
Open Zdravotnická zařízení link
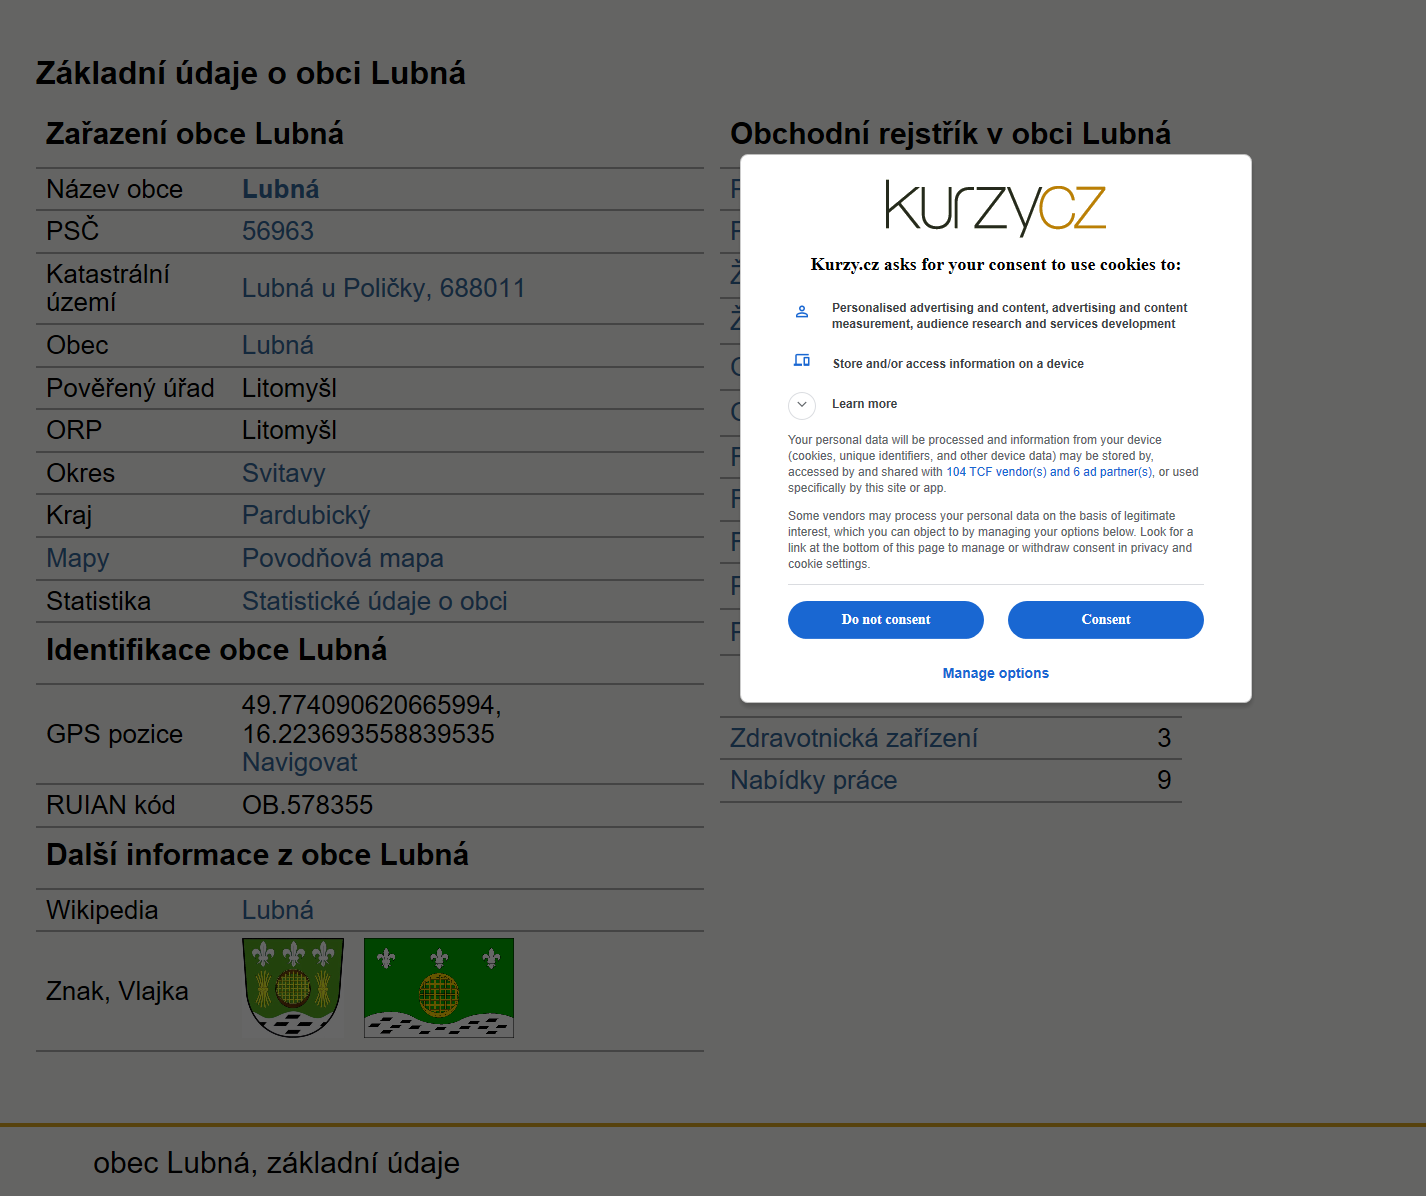tap(854, 738)
